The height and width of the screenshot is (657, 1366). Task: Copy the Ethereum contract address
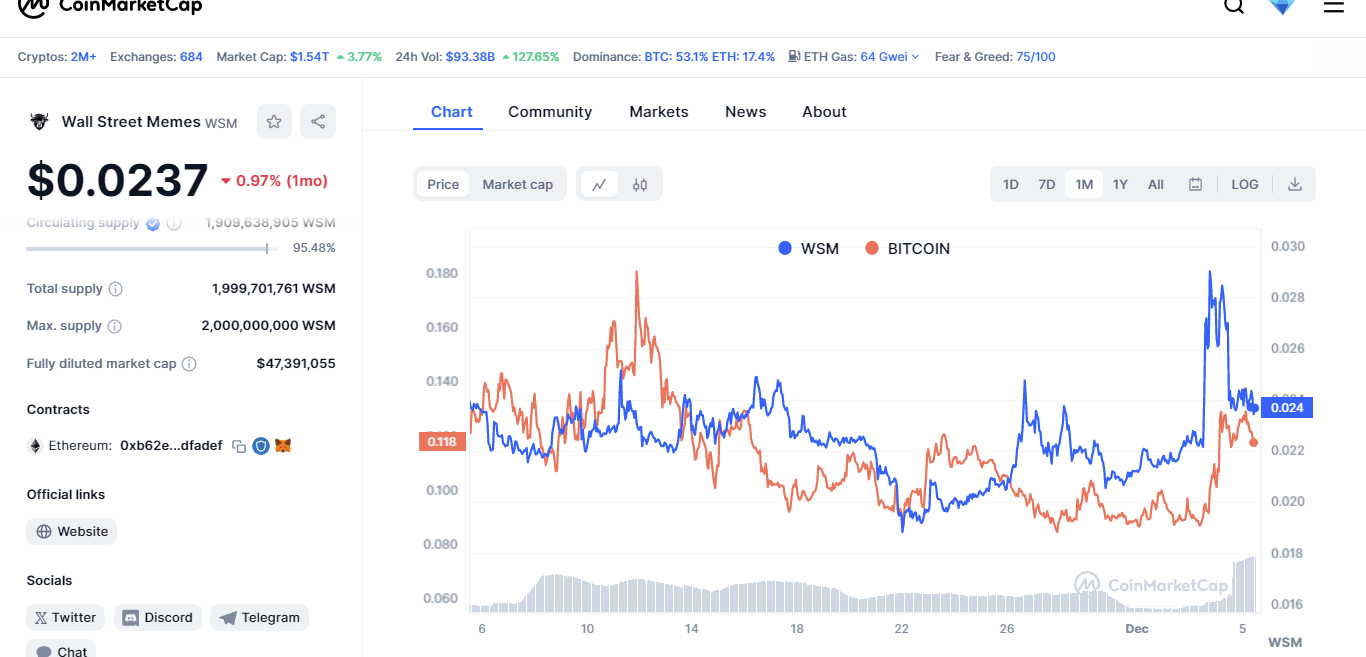coord(239,446)
